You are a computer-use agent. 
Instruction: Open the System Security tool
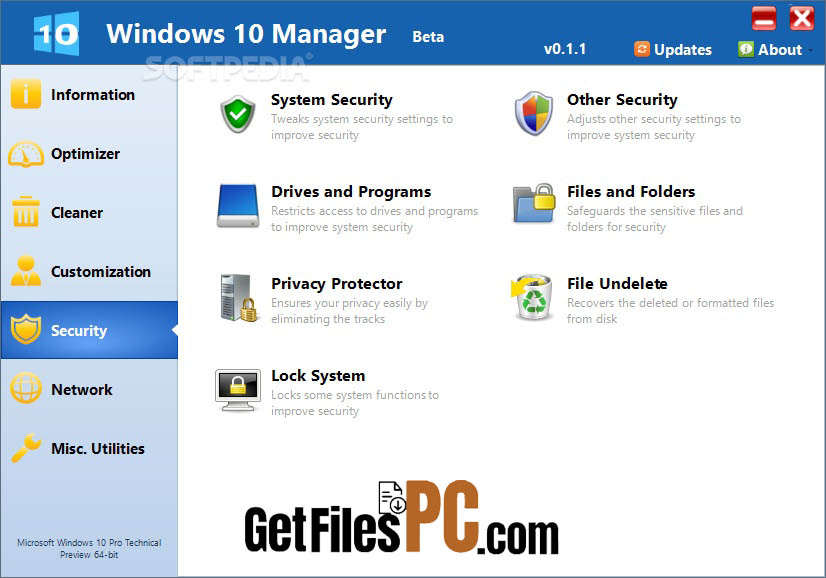332,100
